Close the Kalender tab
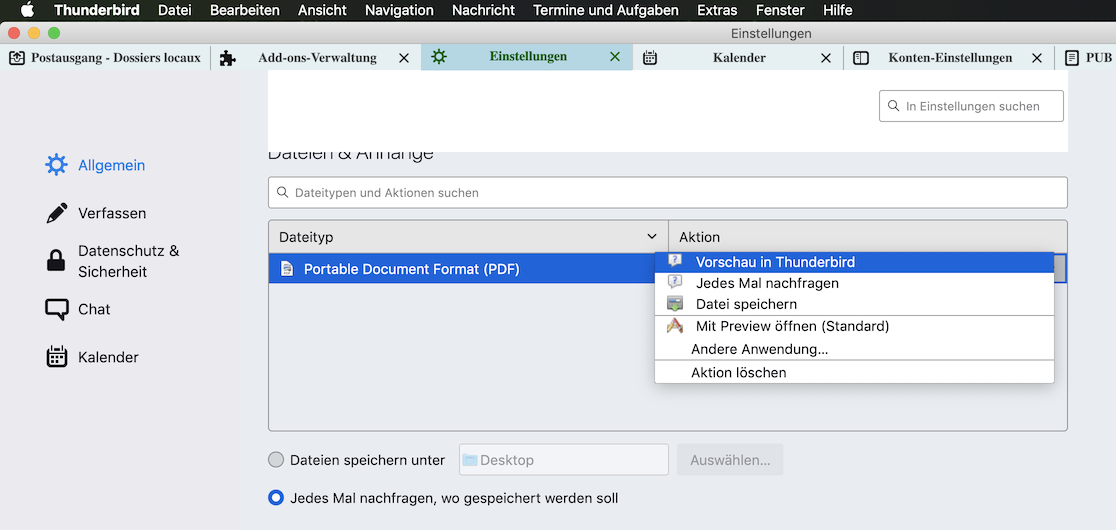Screen dimensions: 1116x530 click(x=826, y=58)
